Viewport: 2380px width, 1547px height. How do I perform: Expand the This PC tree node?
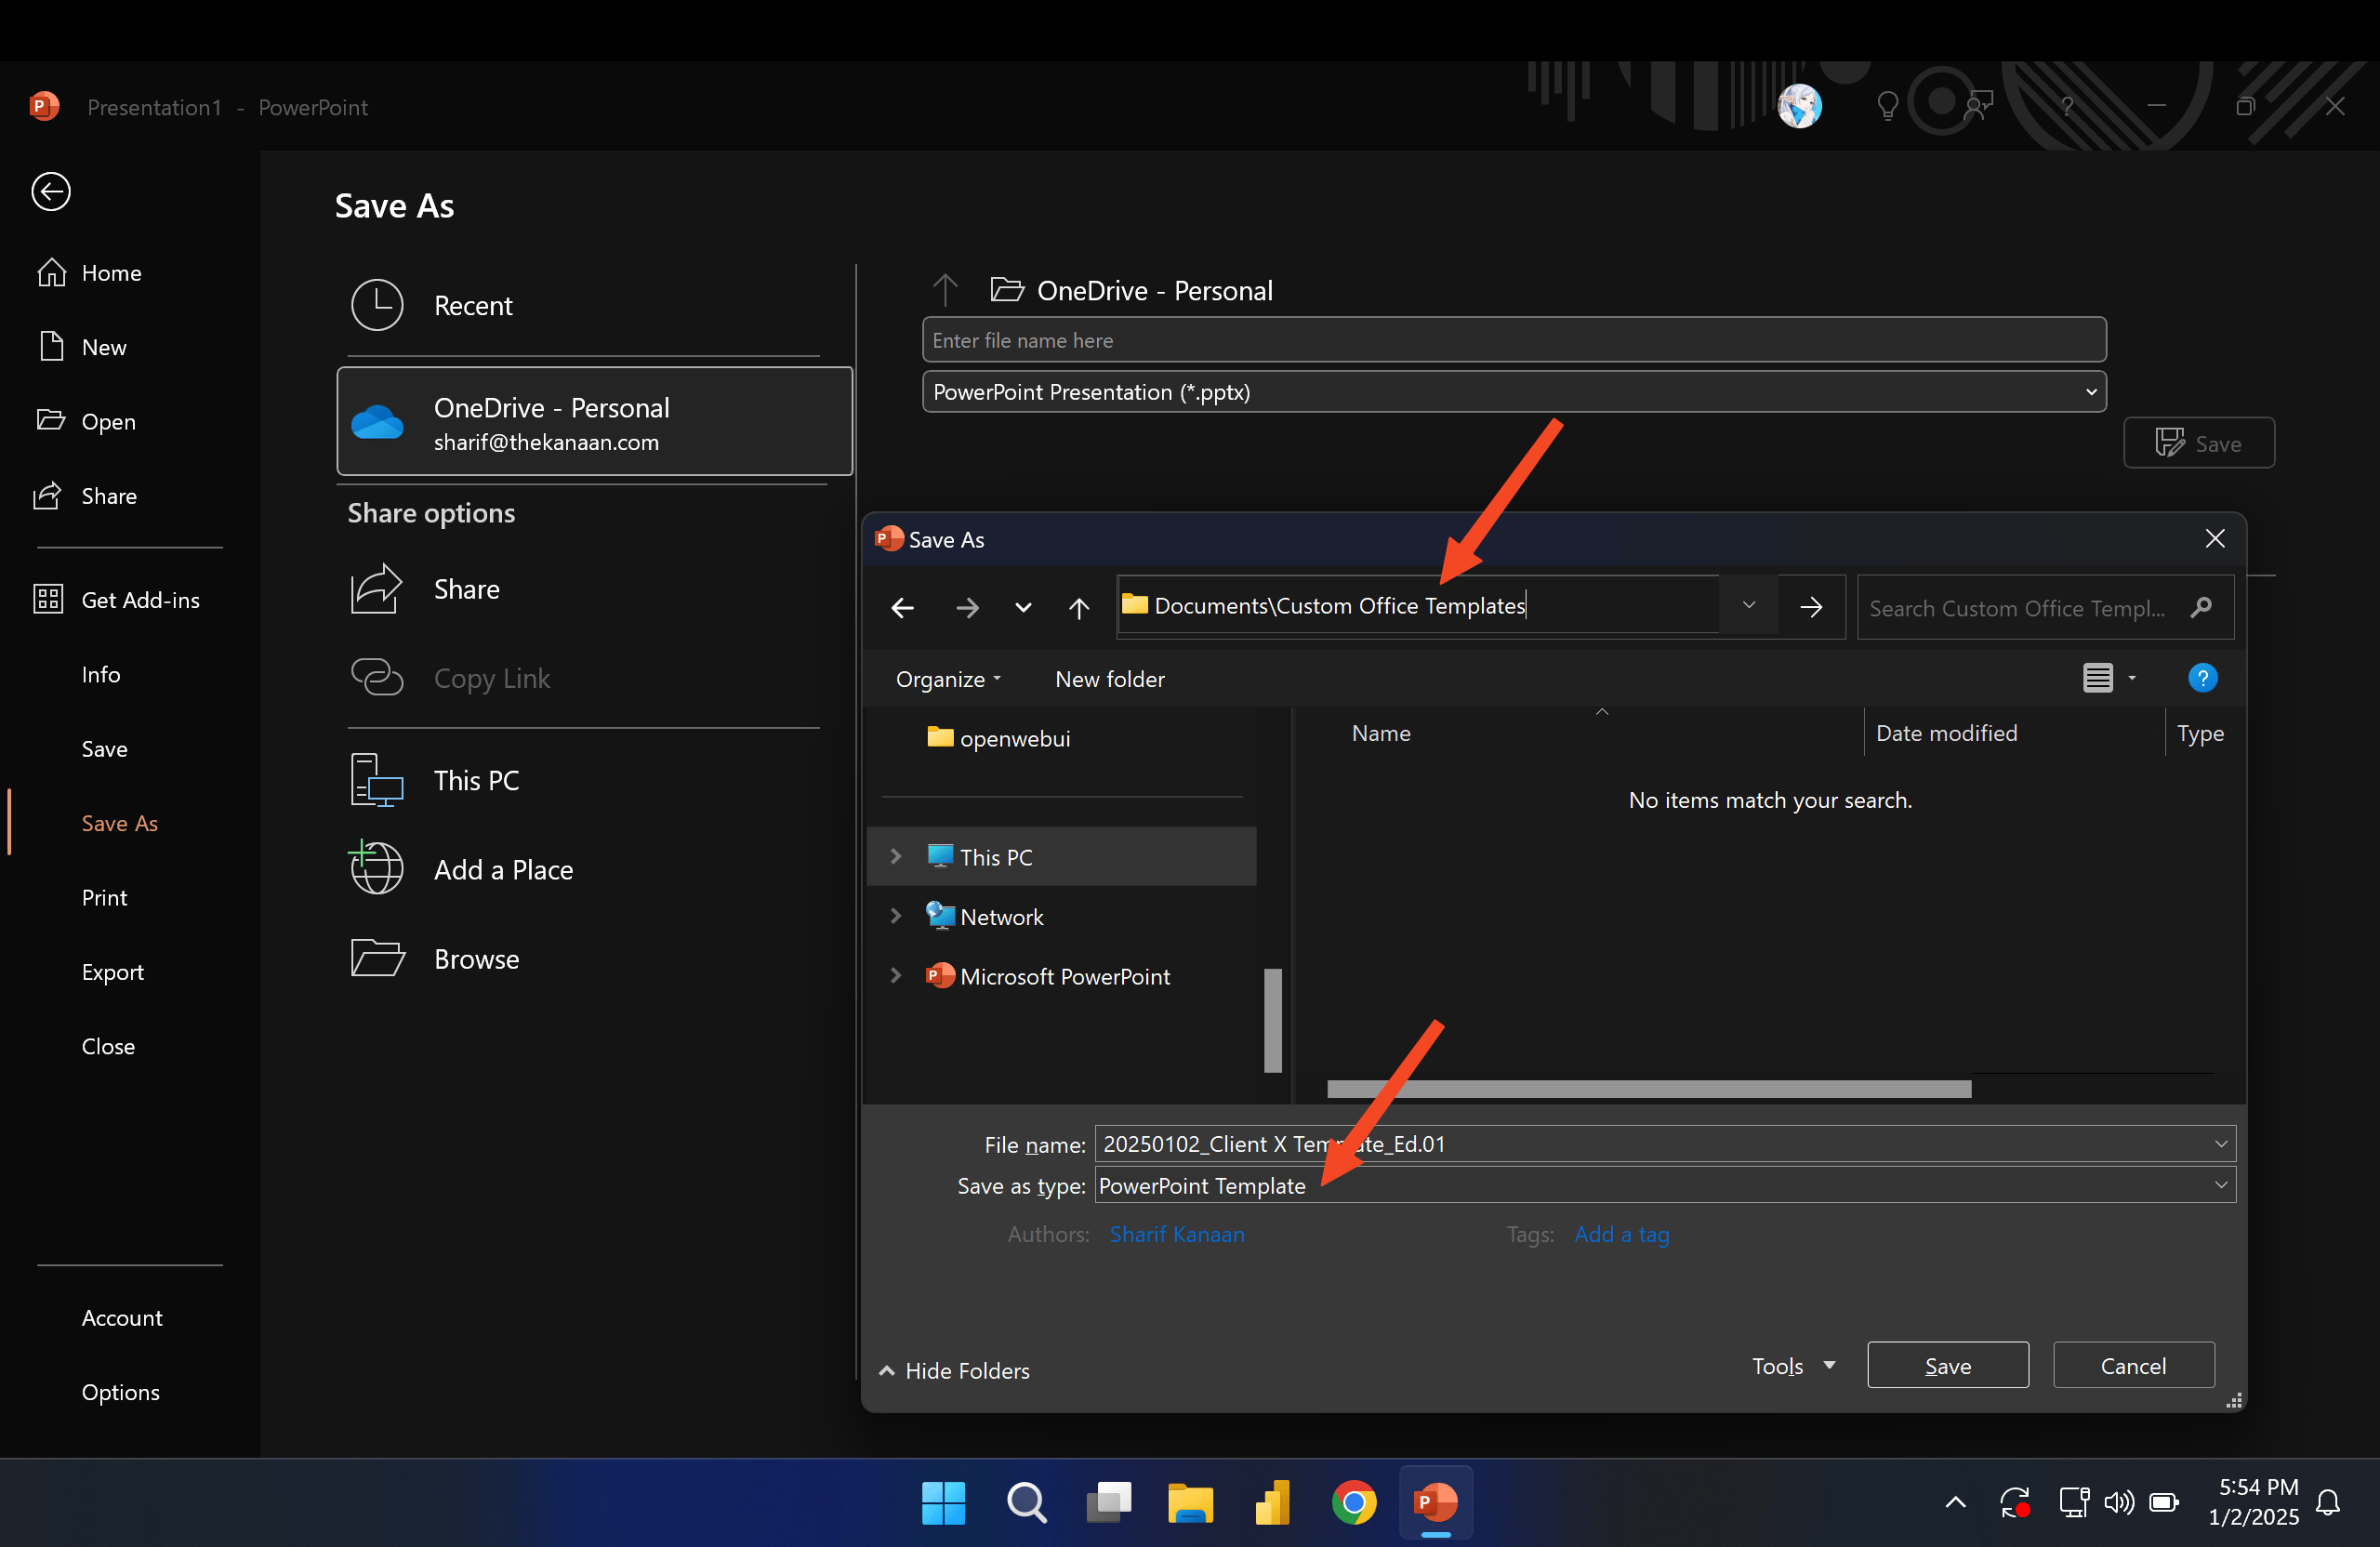click(896, 856)
